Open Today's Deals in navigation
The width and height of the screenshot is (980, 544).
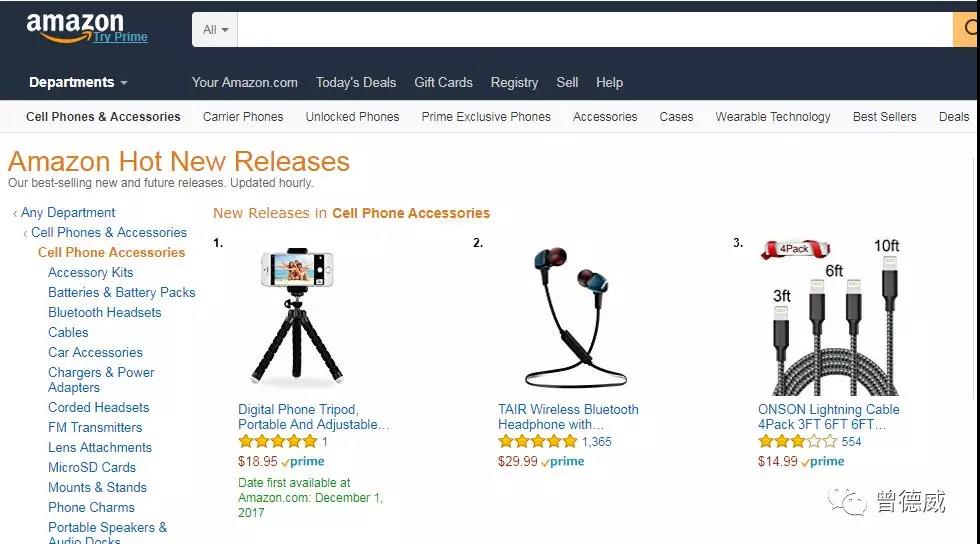point(356,82)
